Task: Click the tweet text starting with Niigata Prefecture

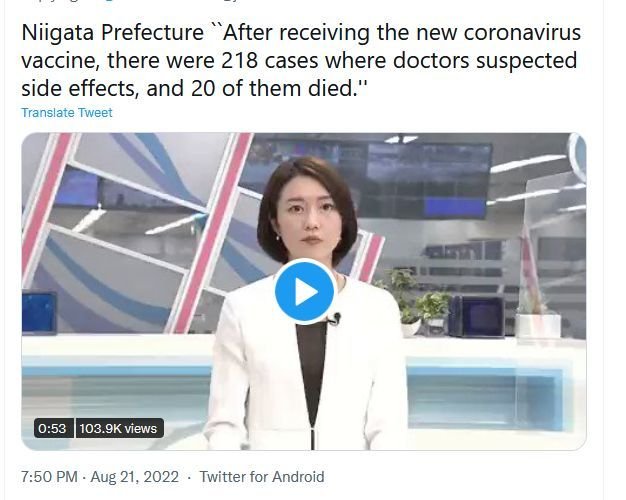Action: point(301,60)
